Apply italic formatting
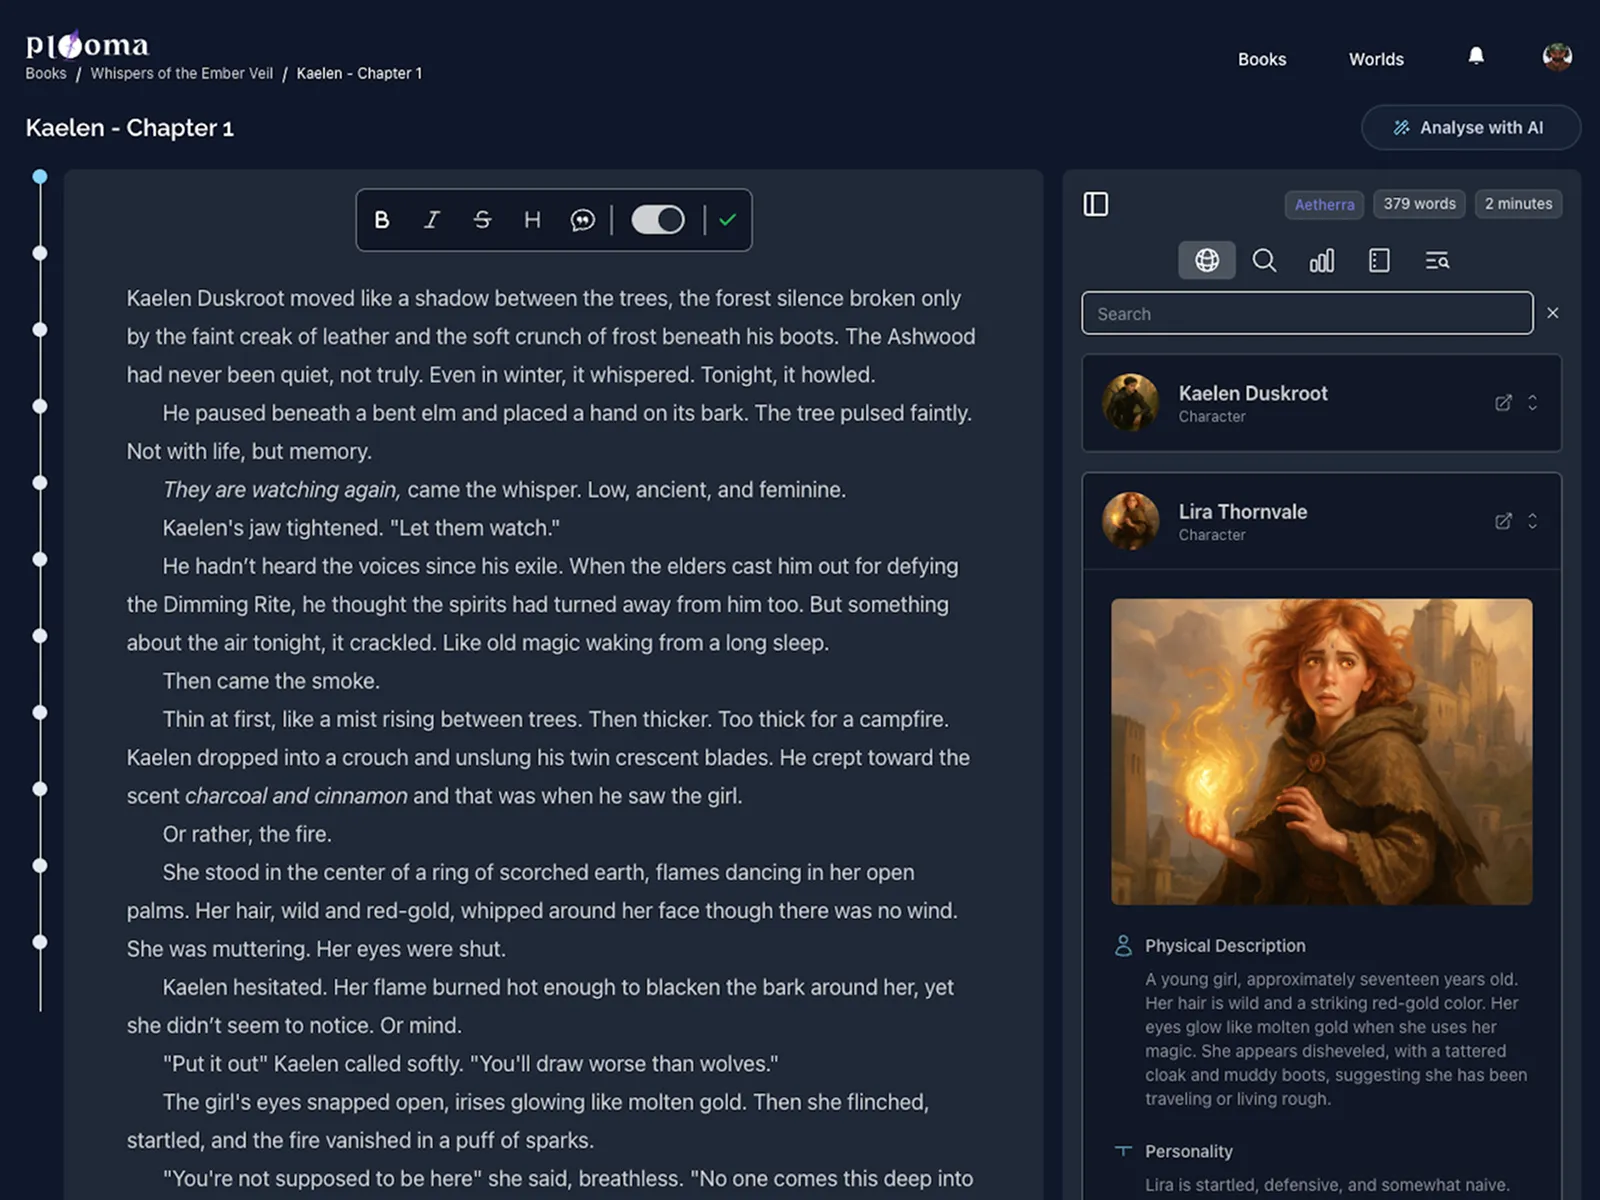The width and height of the screenshot is (1600, 1200). click(x=432, y=220)
